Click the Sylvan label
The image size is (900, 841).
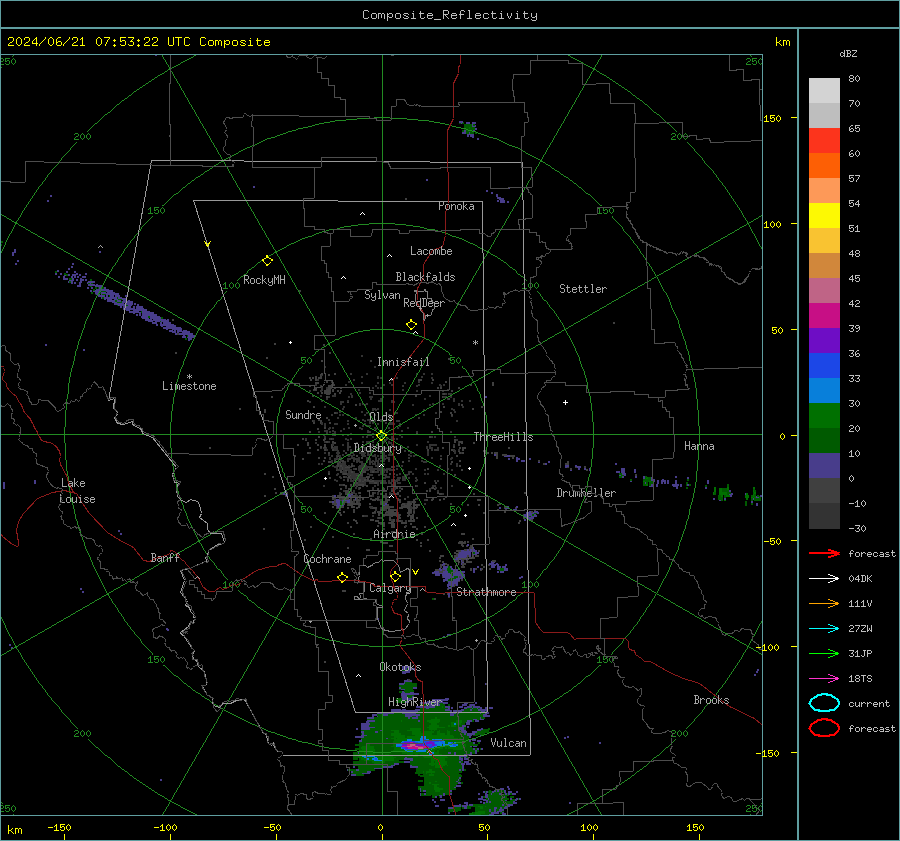pos(382,295)
